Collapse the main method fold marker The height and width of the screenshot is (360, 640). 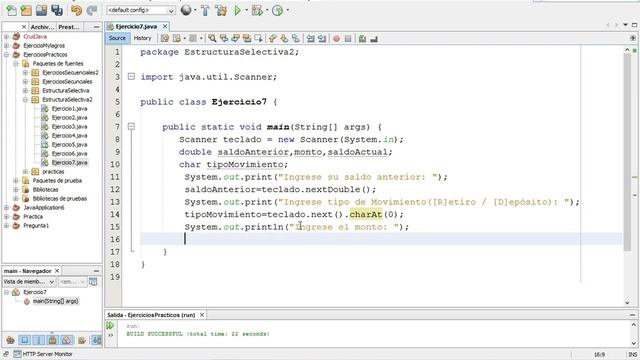pyautogui.click(x=131, y=127)
